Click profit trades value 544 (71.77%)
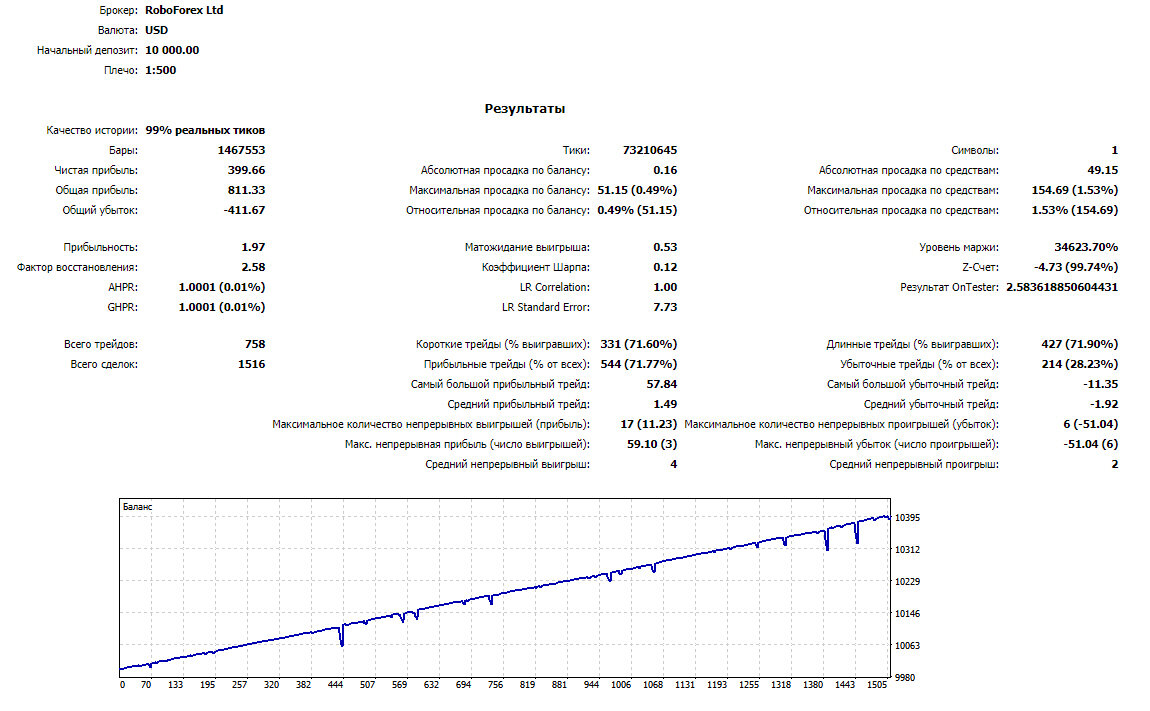The height and width of the screenshot is (711, 1150). [639, 364]
